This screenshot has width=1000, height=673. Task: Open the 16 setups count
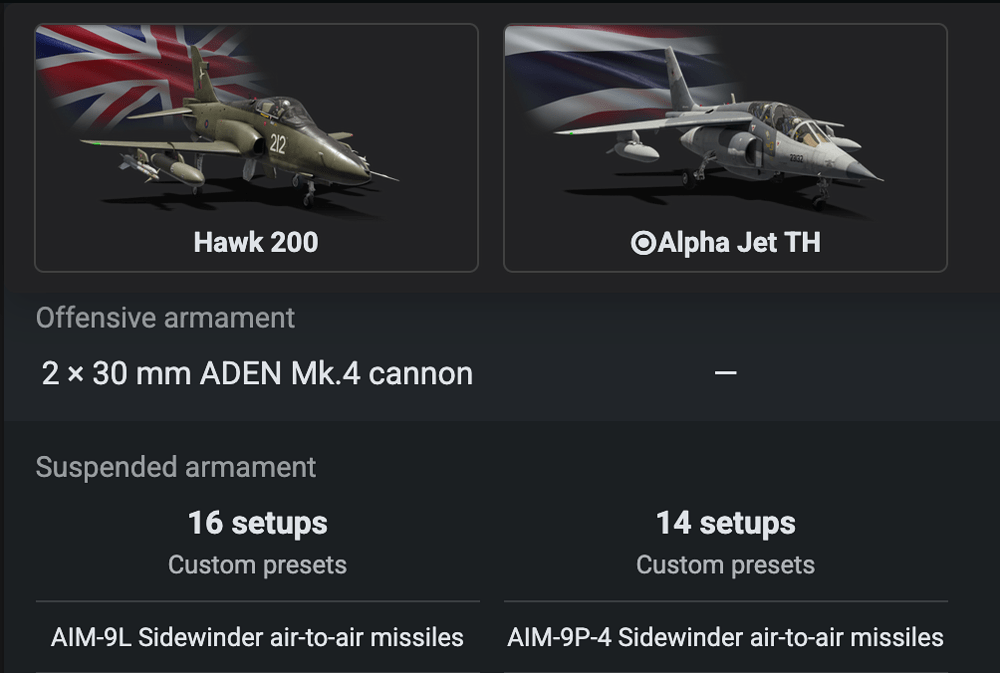tap(257, 523)
